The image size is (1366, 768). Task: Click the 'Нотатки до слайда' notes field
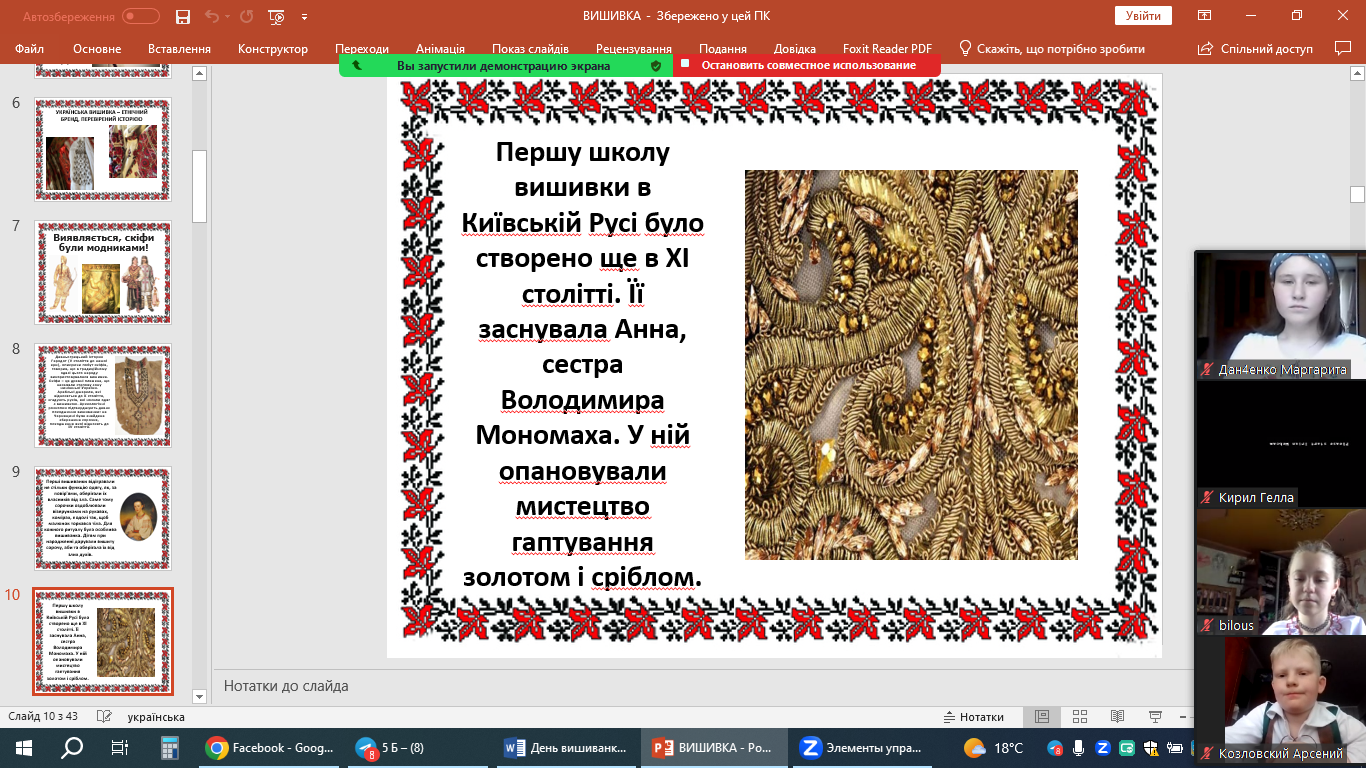click(286, 686)
